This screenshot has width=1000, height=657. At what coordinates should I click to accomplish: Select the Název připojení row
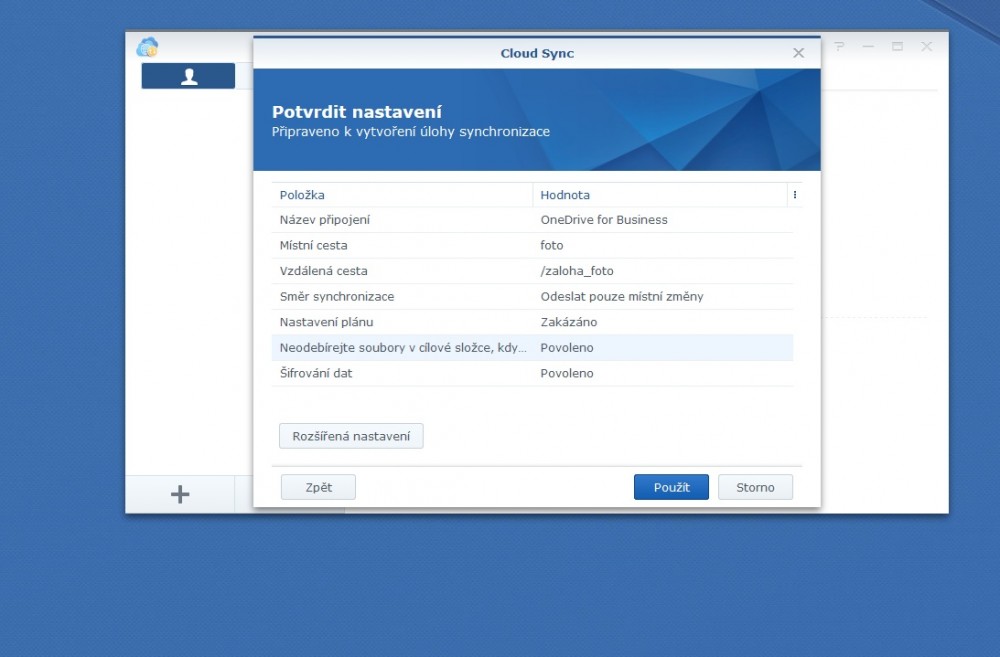[532, 220]
